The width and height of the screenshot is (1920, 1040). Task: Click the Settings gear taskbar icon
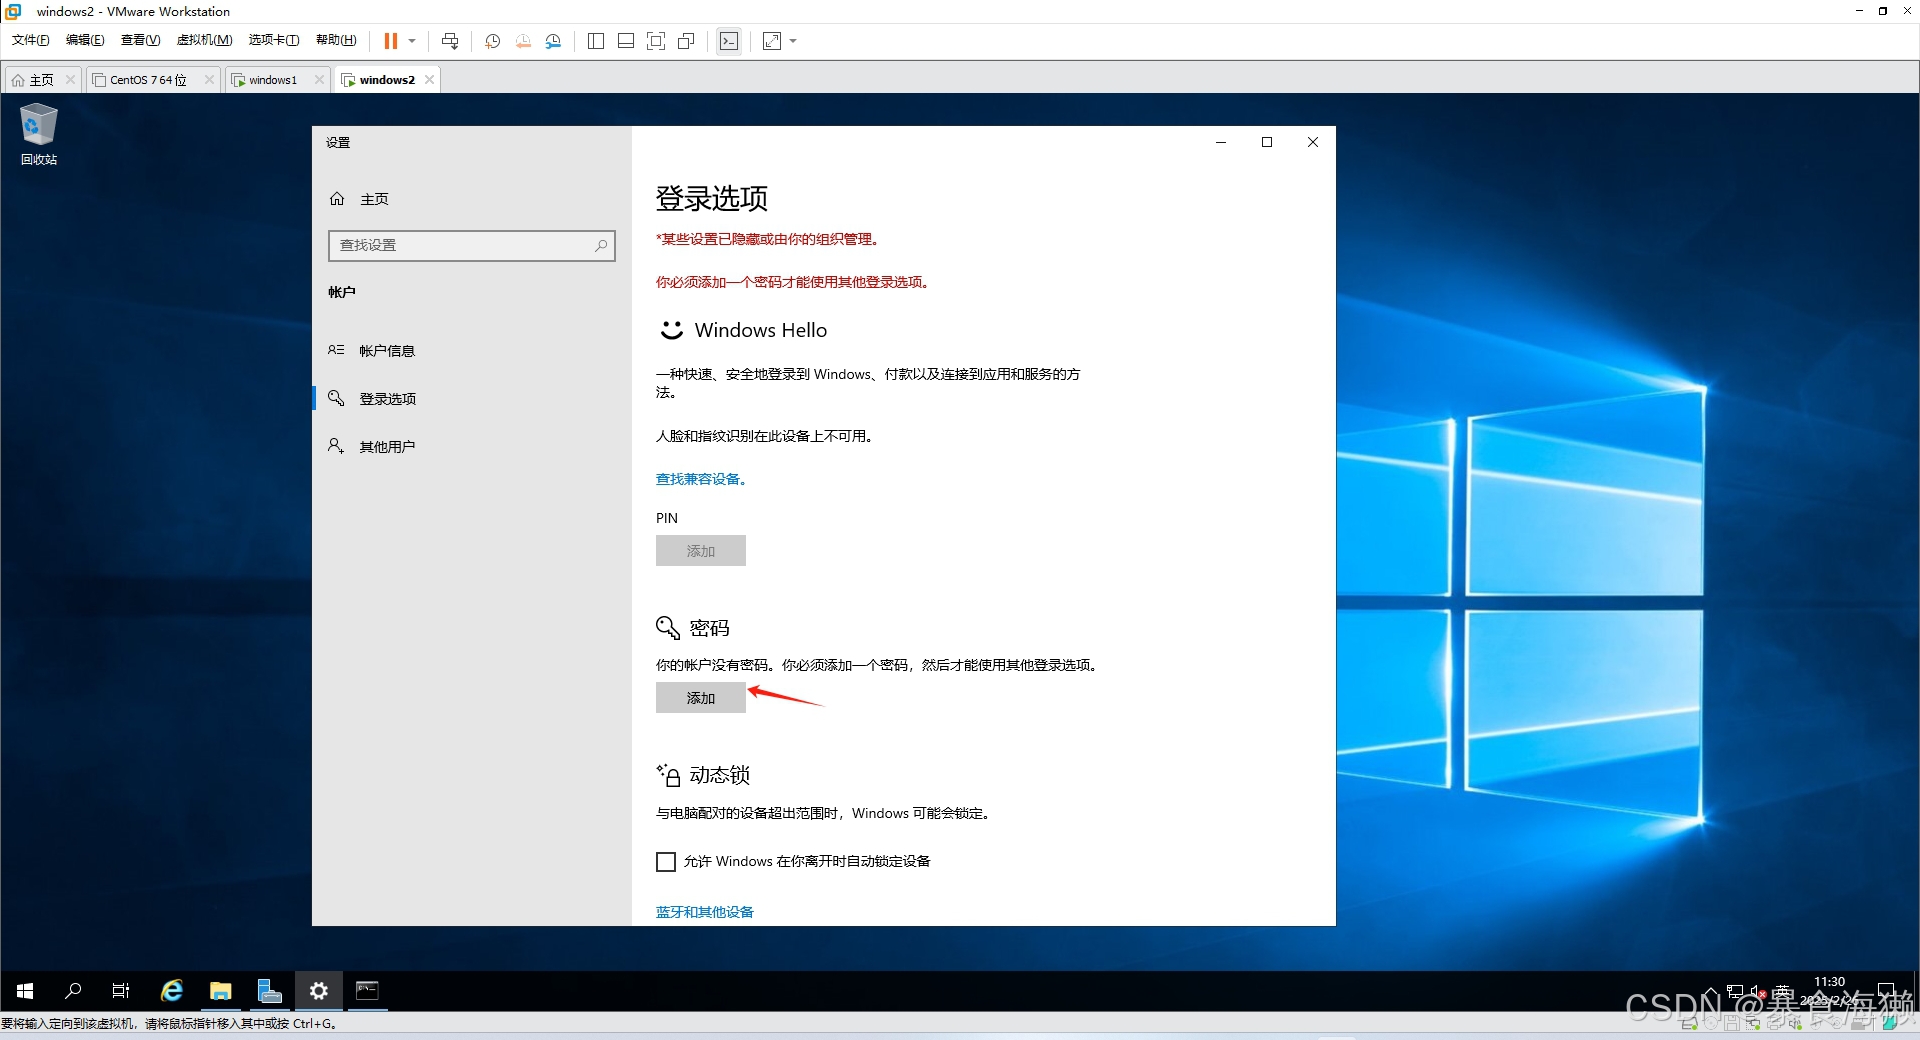[x=319, y=991]
